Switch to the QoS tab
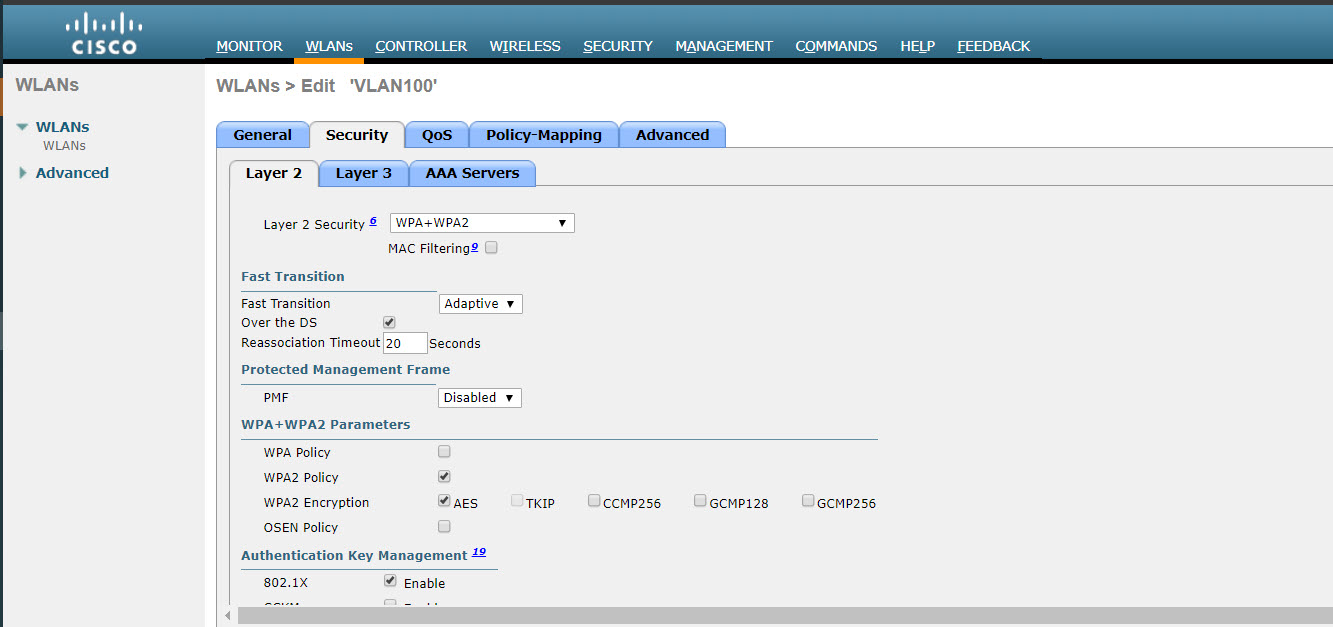This screenshot has width=1333, height=627. point(436,134)
